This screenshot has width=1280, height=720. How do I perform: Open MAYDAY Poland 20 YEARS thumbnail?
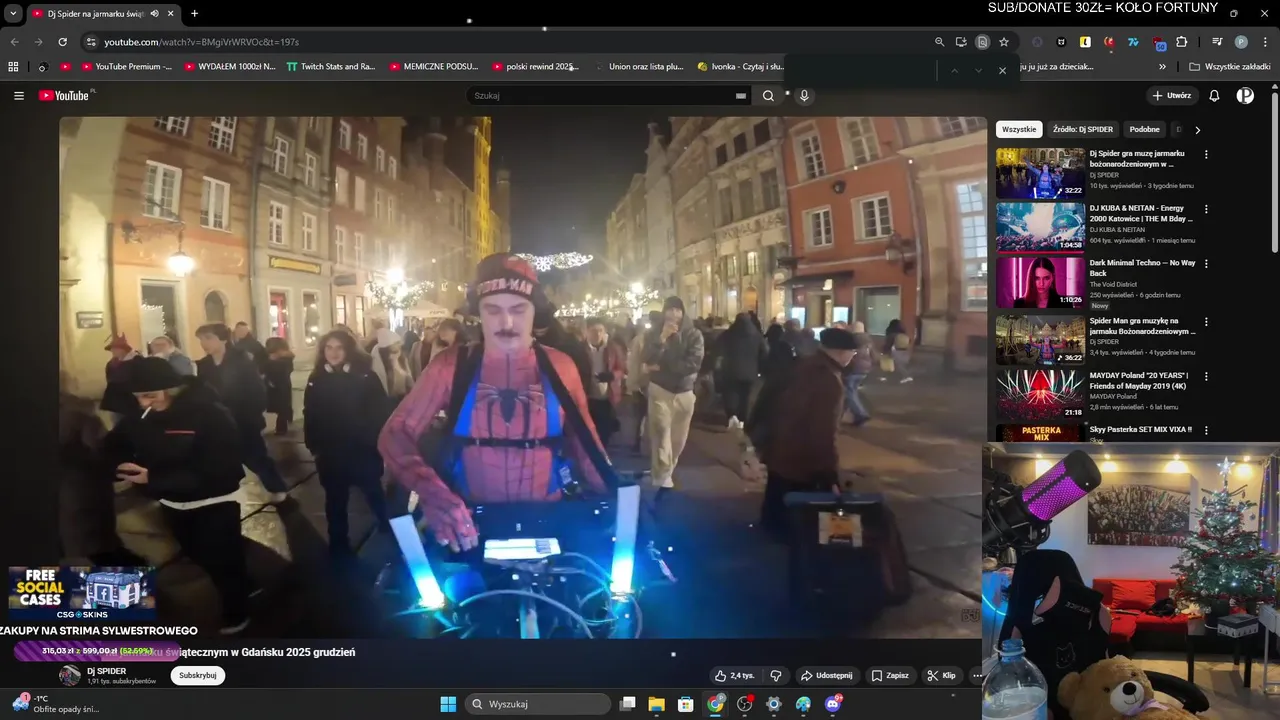(1040, 395)
